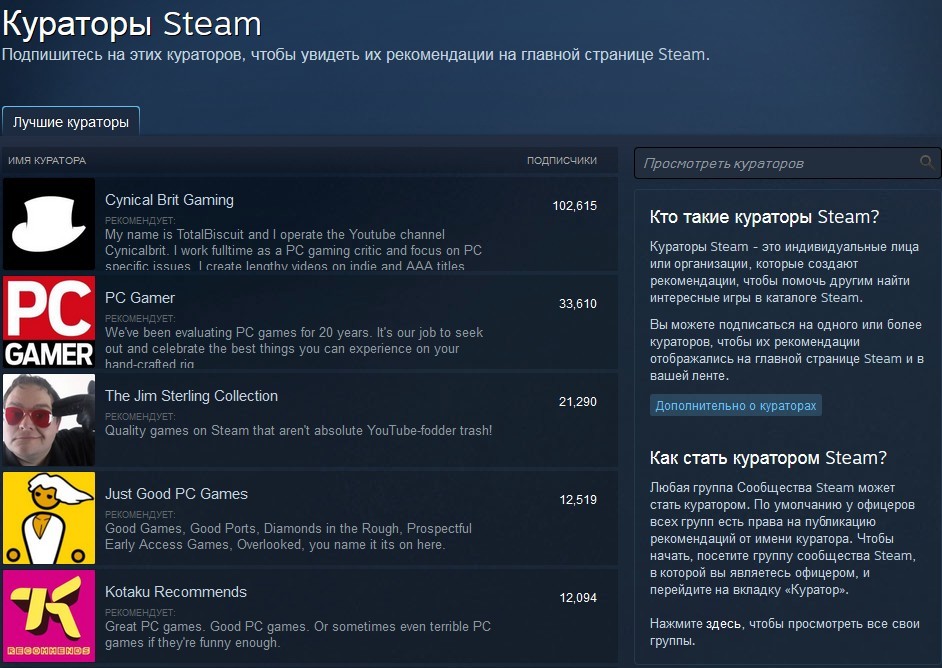
Task: Click the 102,615 subscriber count
Action: 574,205
